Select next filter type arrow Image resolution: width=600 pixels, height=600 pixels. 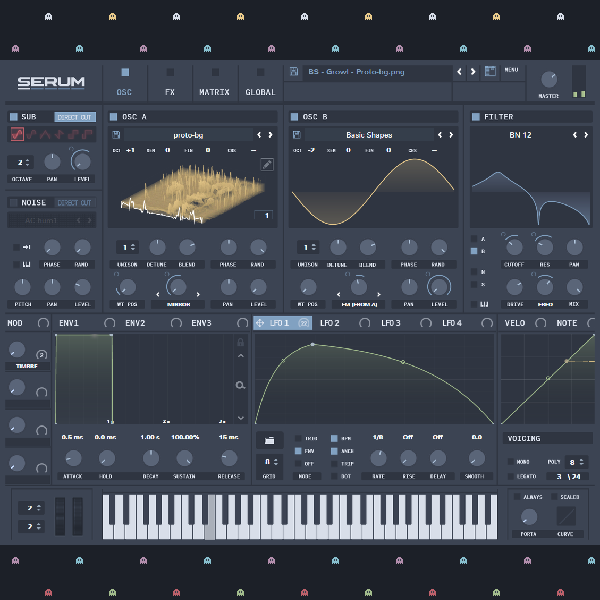click(586, 135)
